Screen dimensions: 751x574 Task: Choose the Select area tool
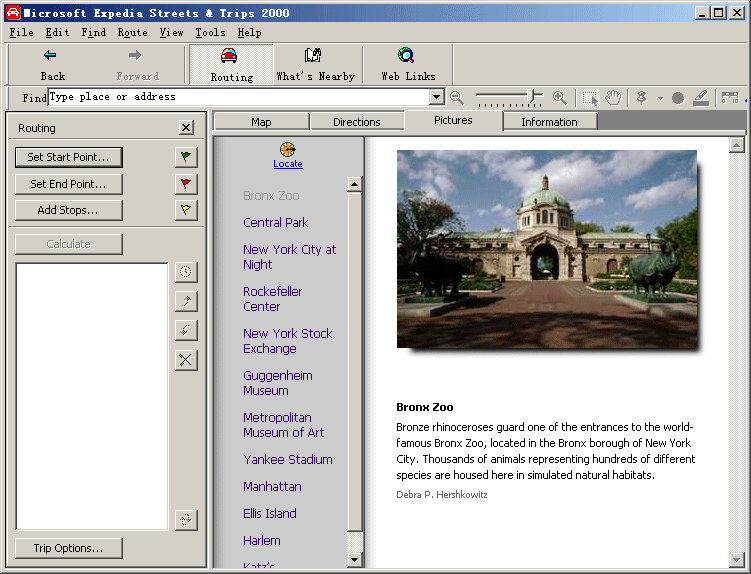[x=590, y=98]
